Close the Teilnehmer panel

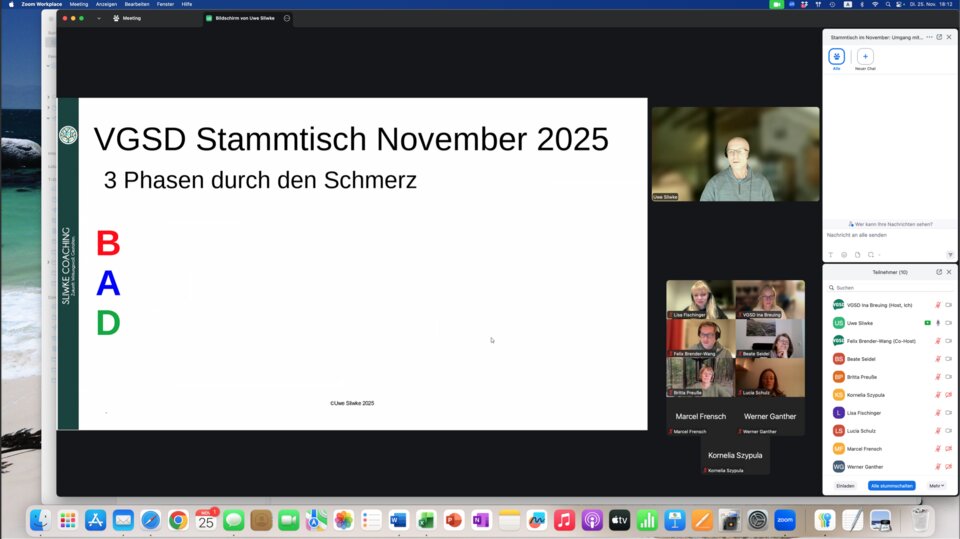949,272
